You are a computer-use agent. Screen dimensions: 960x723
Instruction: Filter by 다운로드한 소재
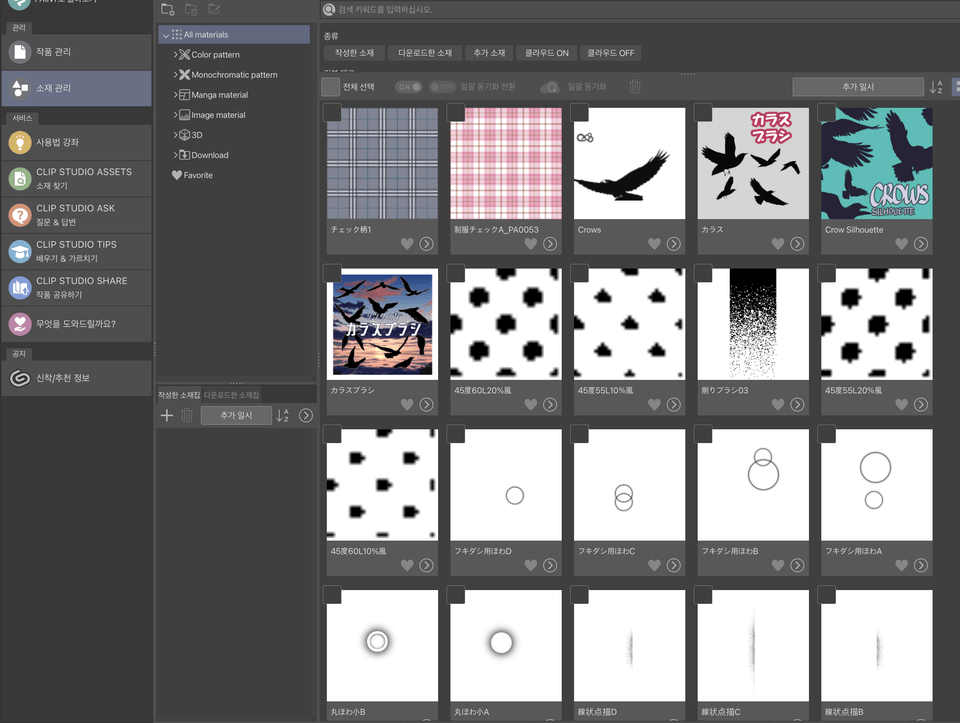coord(425,53)
